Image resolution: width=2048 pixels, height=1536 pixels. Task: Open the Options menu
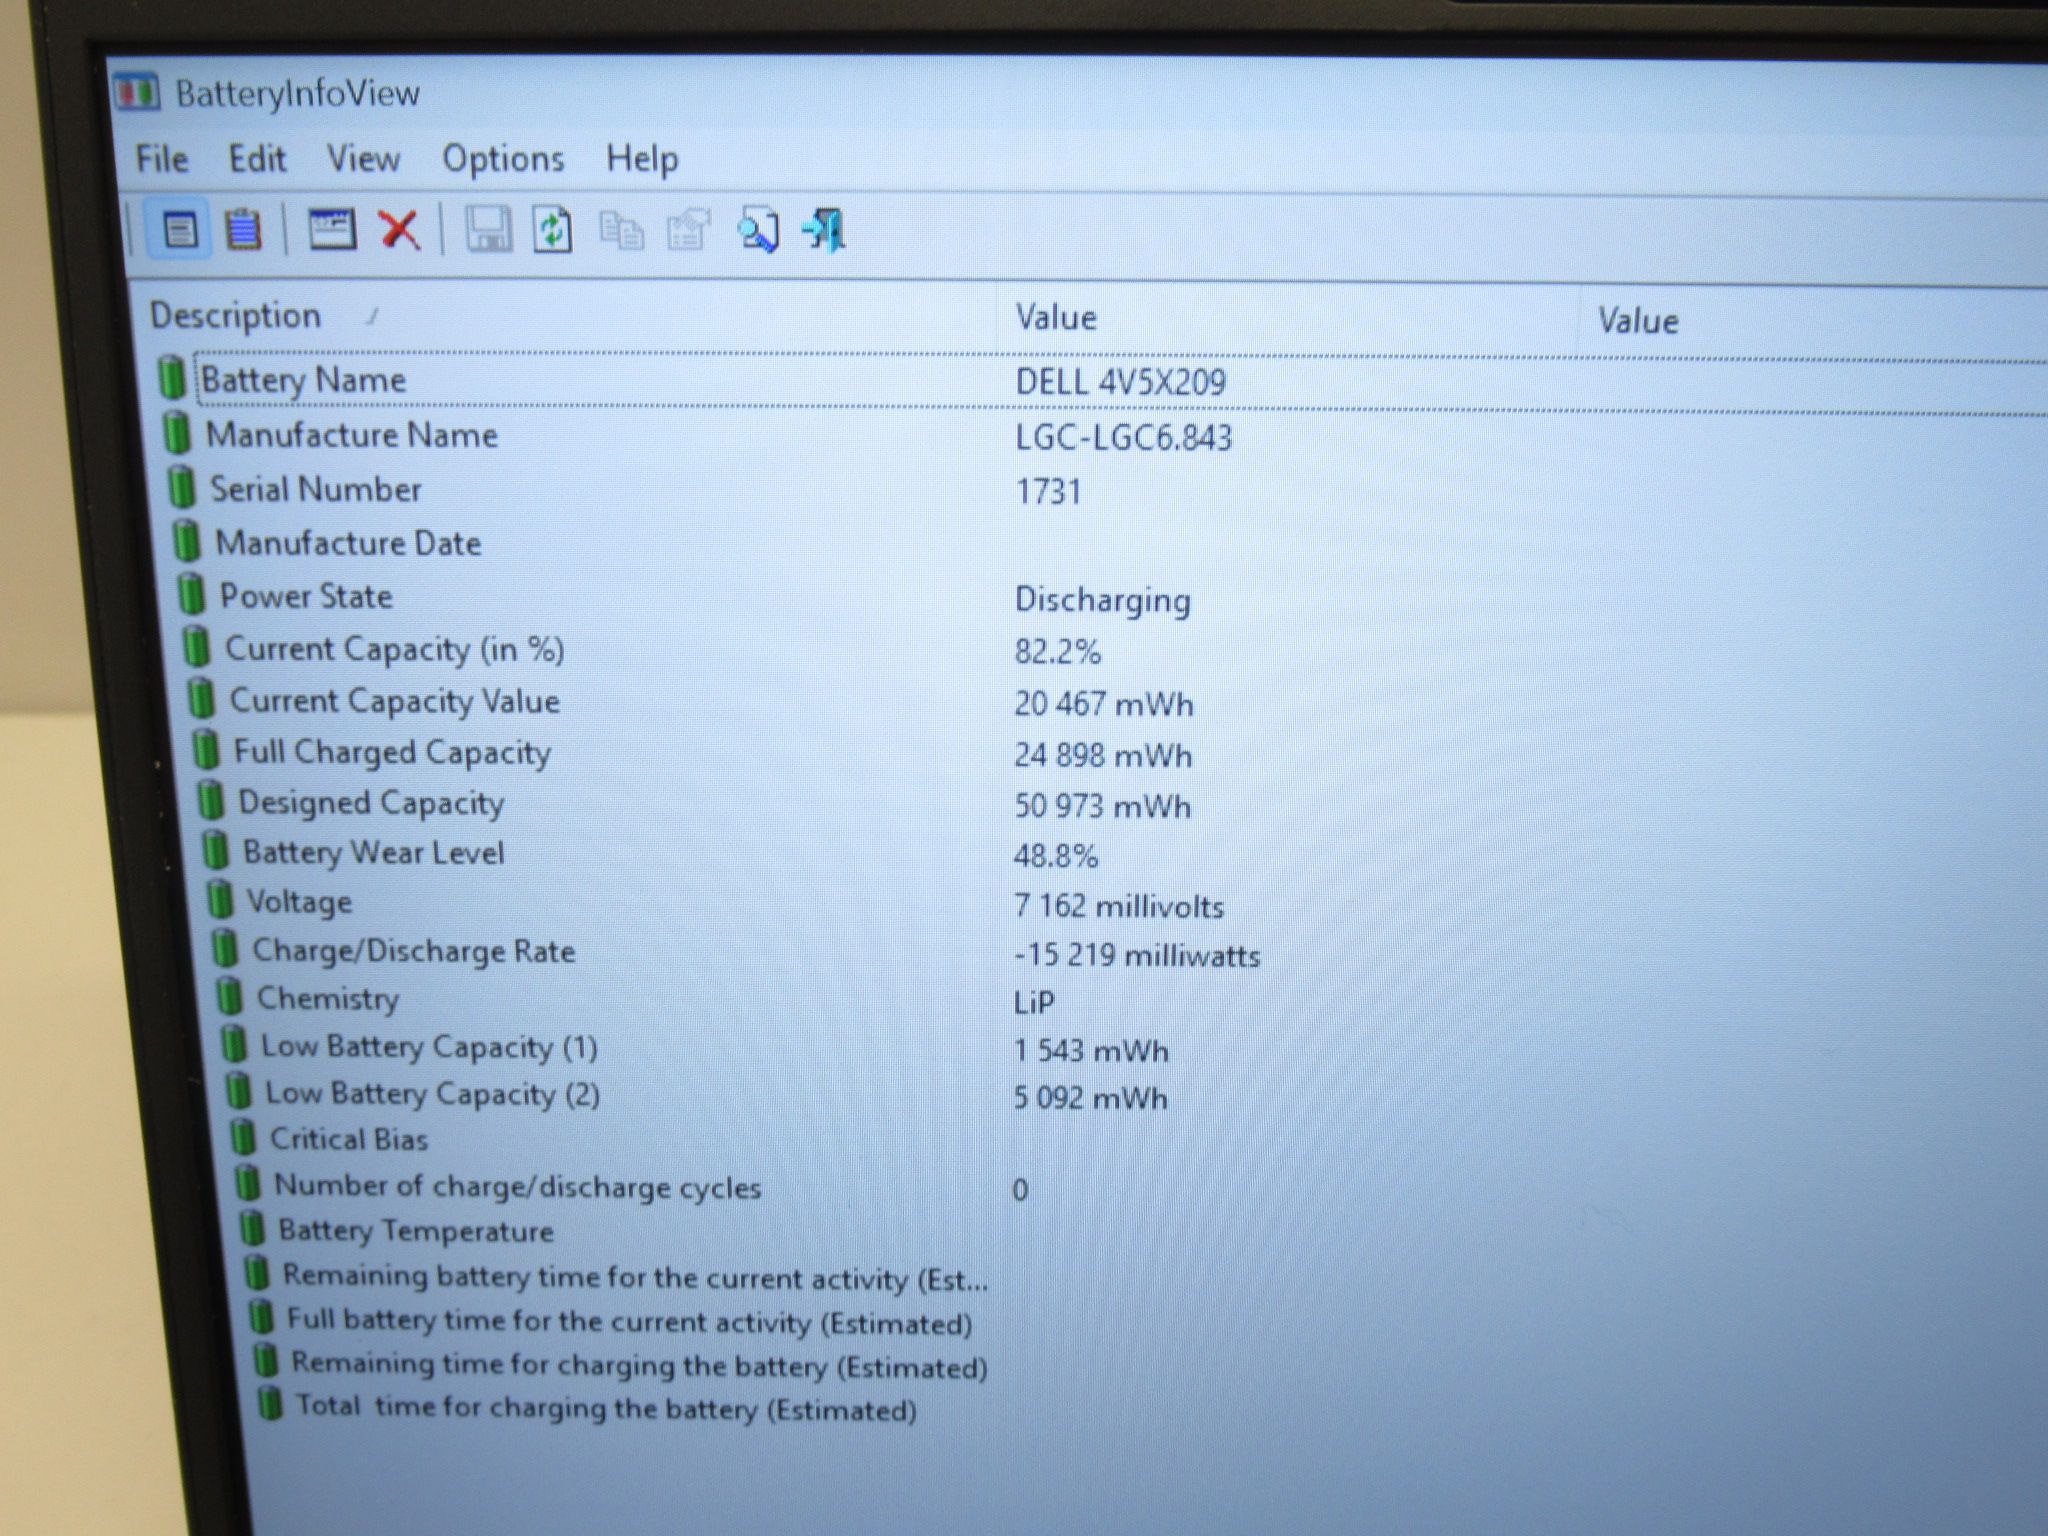pyautogui.click(x=503, y=159)
